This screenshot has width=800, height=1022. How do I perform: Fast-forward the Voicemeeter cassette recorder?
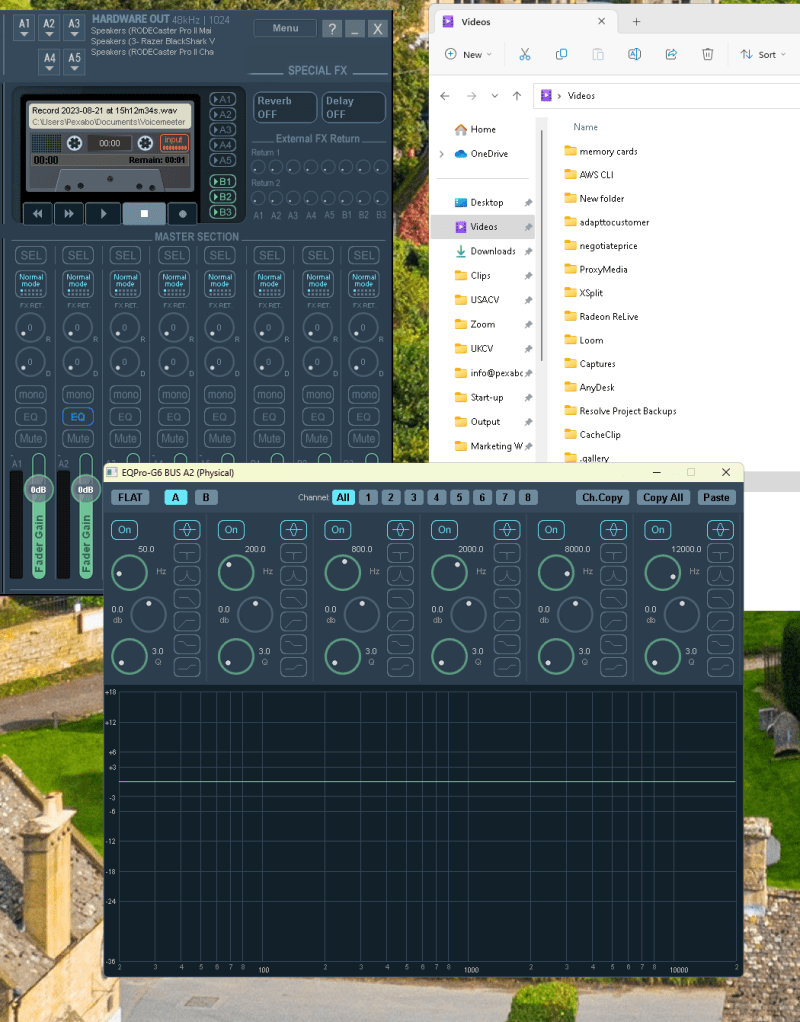pos(69,213)
